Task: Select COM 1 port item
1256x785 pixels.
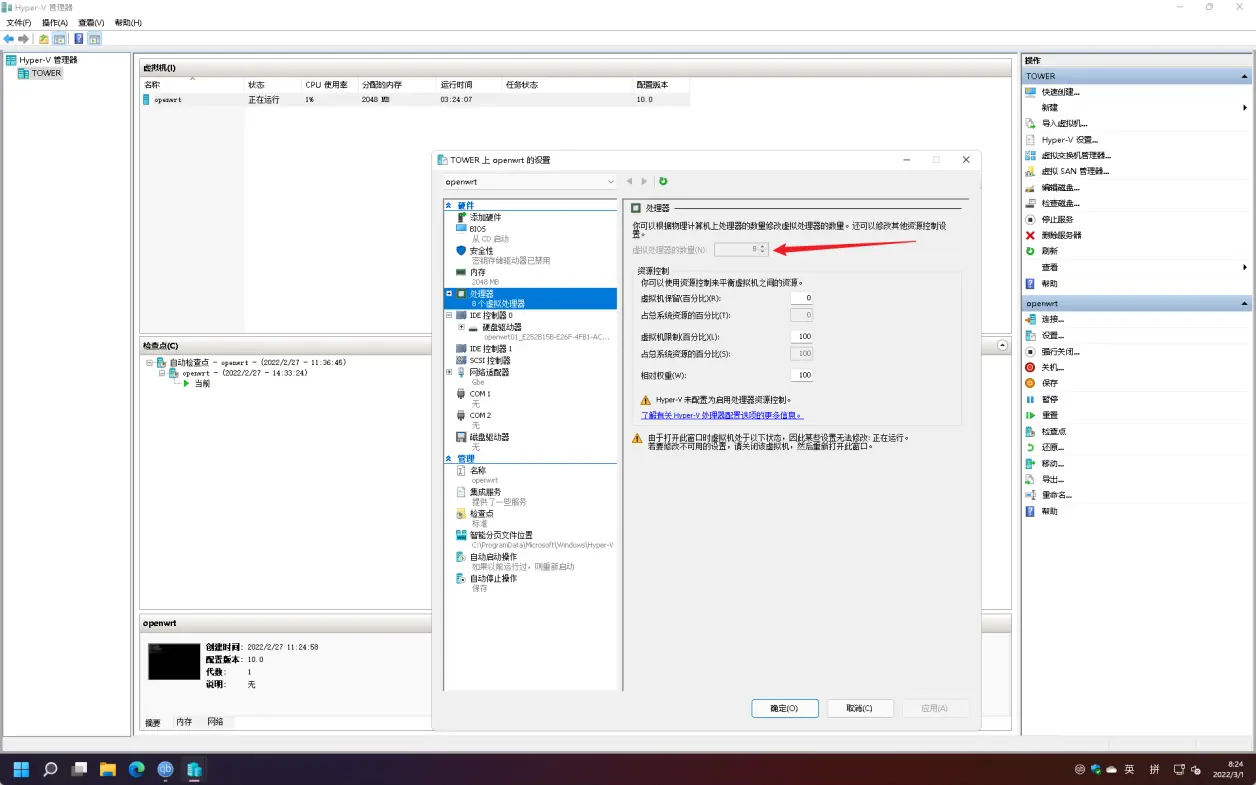Action: 480,394
